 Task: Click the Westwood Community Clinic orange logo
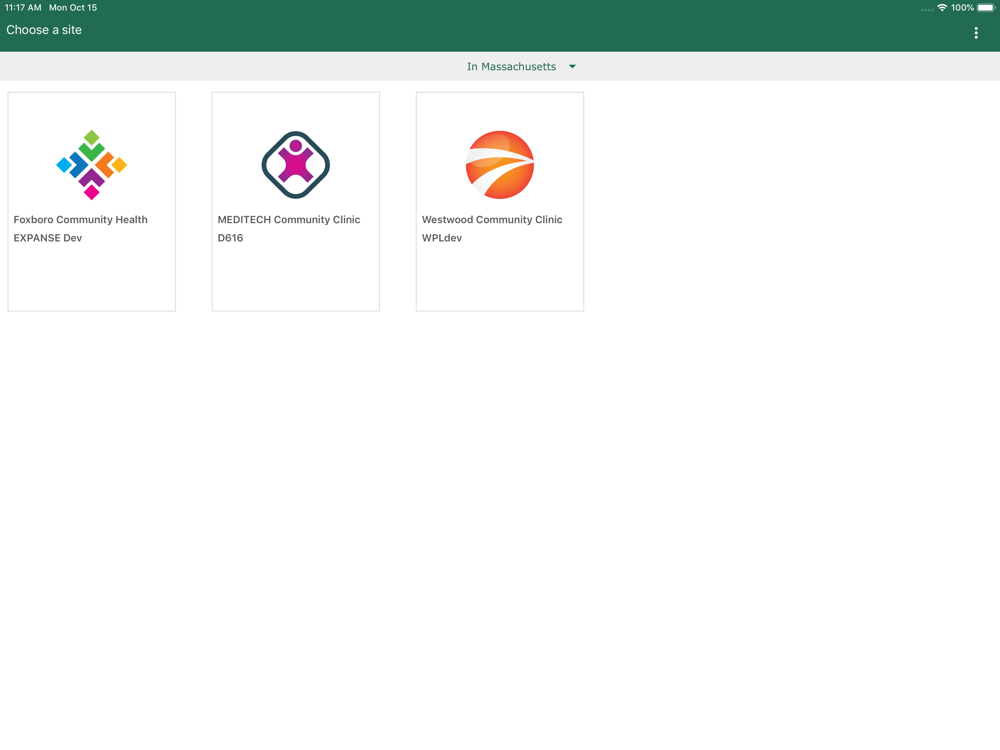tap(500, 165)
